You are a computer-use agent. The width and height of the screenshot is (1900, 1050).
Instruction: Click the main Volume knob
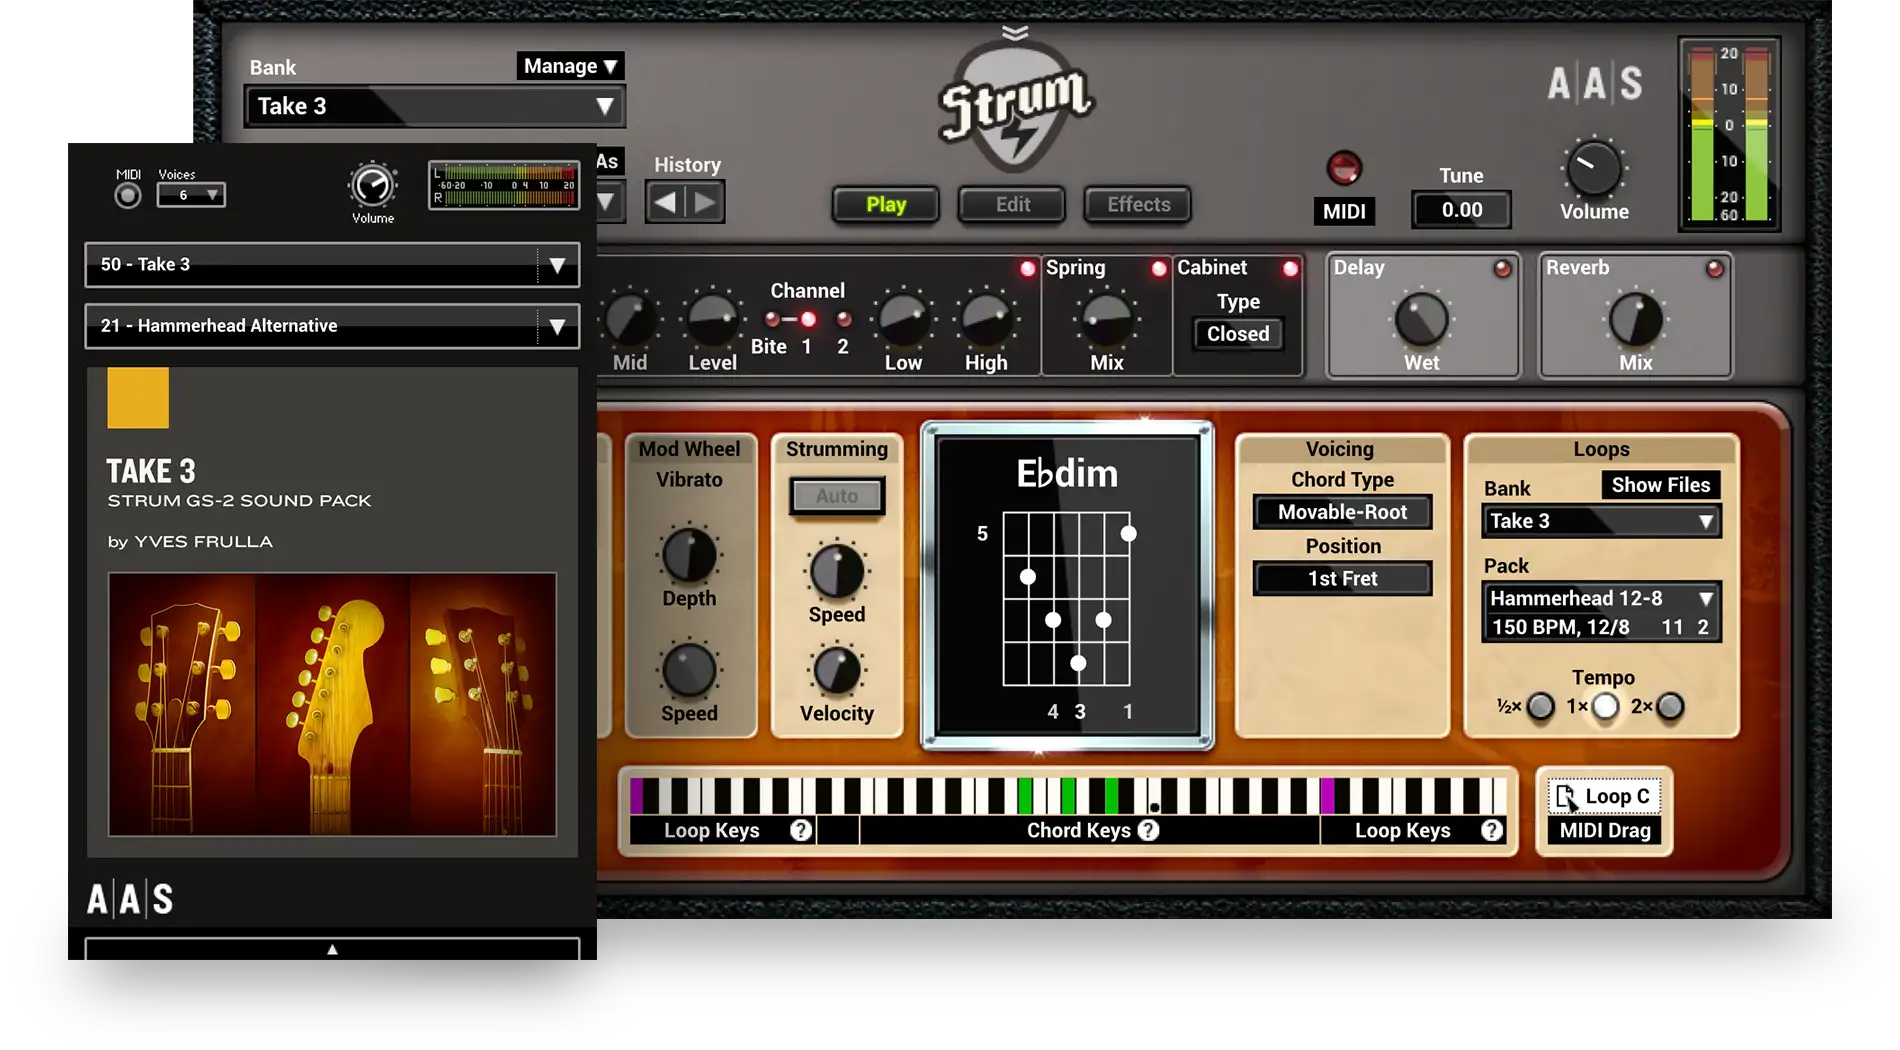(x=1593, y=168)
